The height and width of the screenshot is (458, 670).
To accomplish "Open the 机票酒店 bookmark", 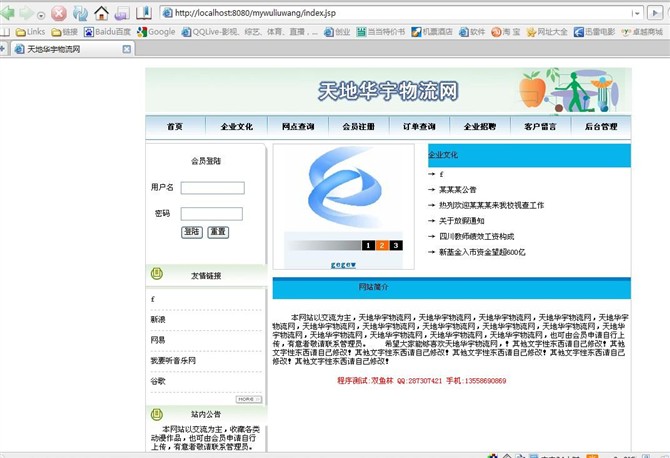I will [432, 32].
